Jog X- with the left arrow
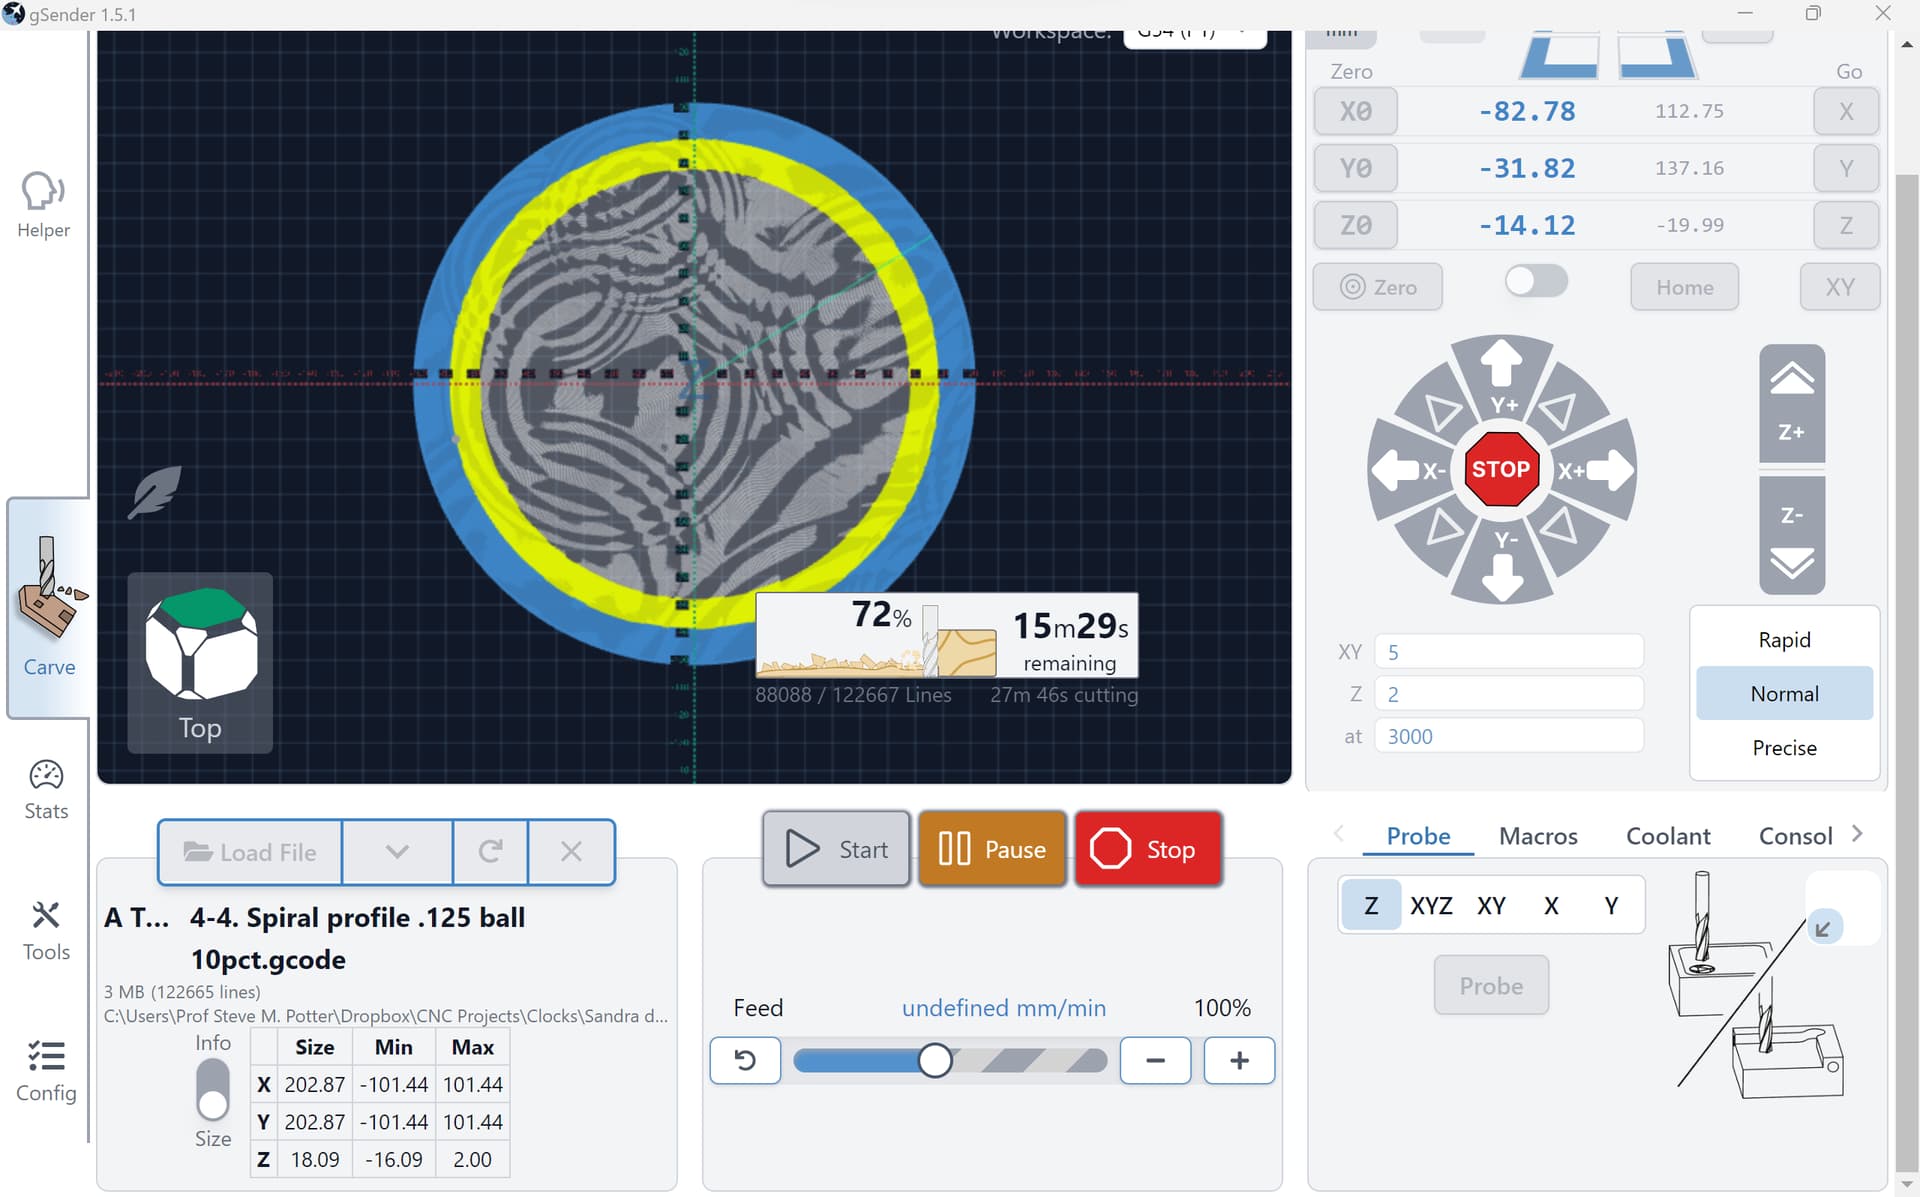Screen dimensions: 1920x1197 tap(1408, 470)
